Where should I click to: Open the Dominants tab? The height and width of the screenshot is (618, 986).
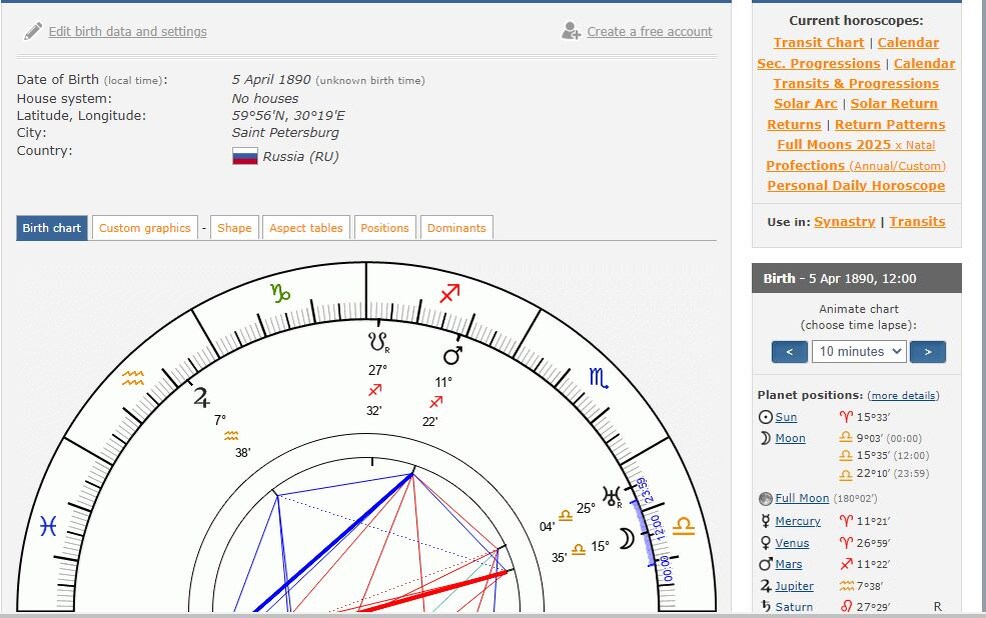pyautogui.click(x=457, y=228)
